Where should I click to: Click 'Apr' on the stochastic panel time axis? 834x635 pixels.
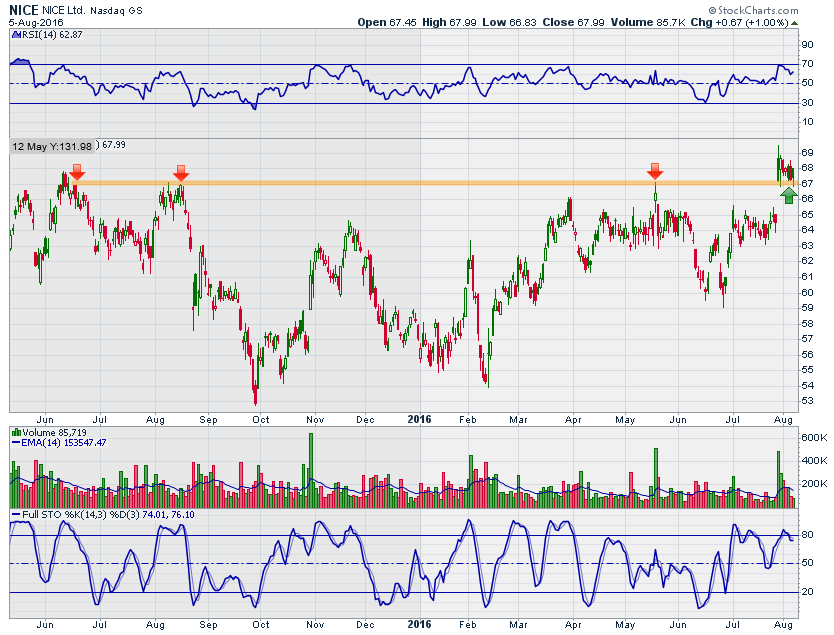click(x=573, y=625)
